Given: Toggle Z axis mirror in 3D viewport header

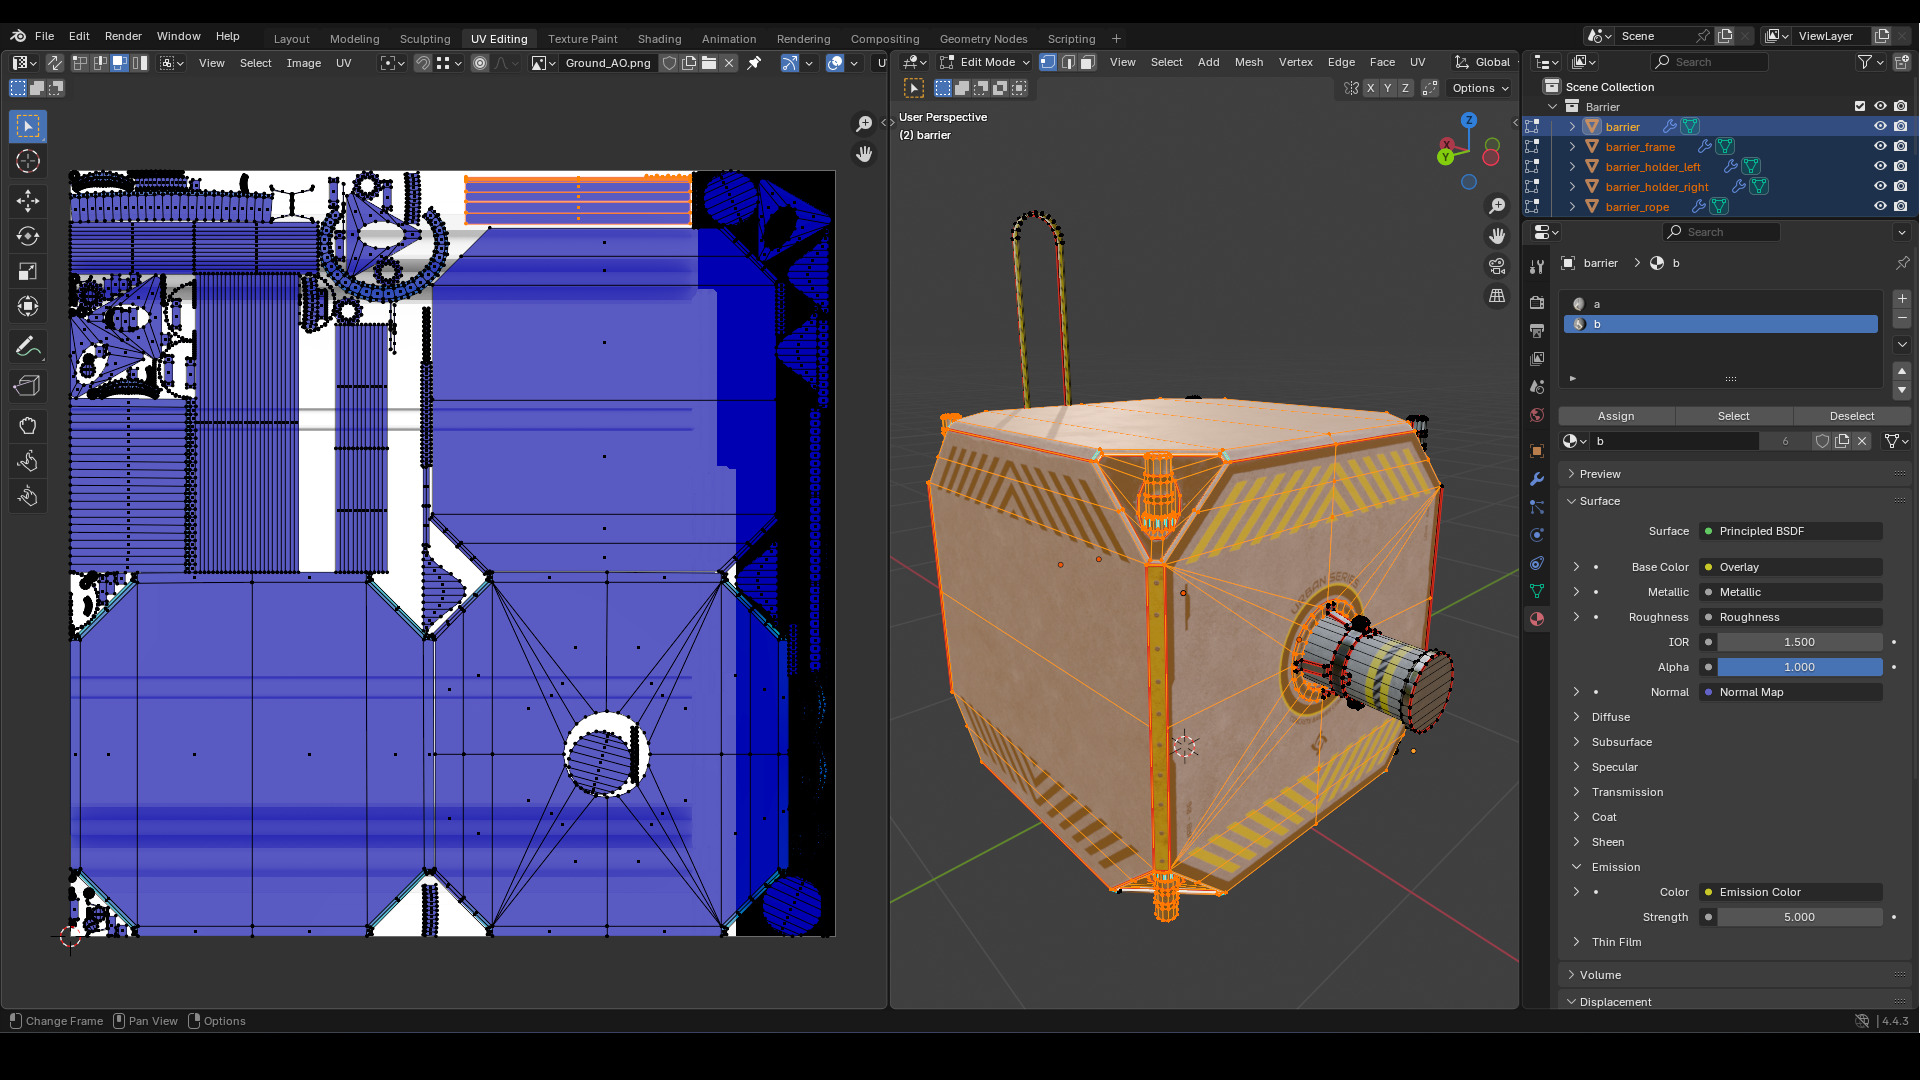Looking at the screenshot, I should click(x=1405, y=88).
